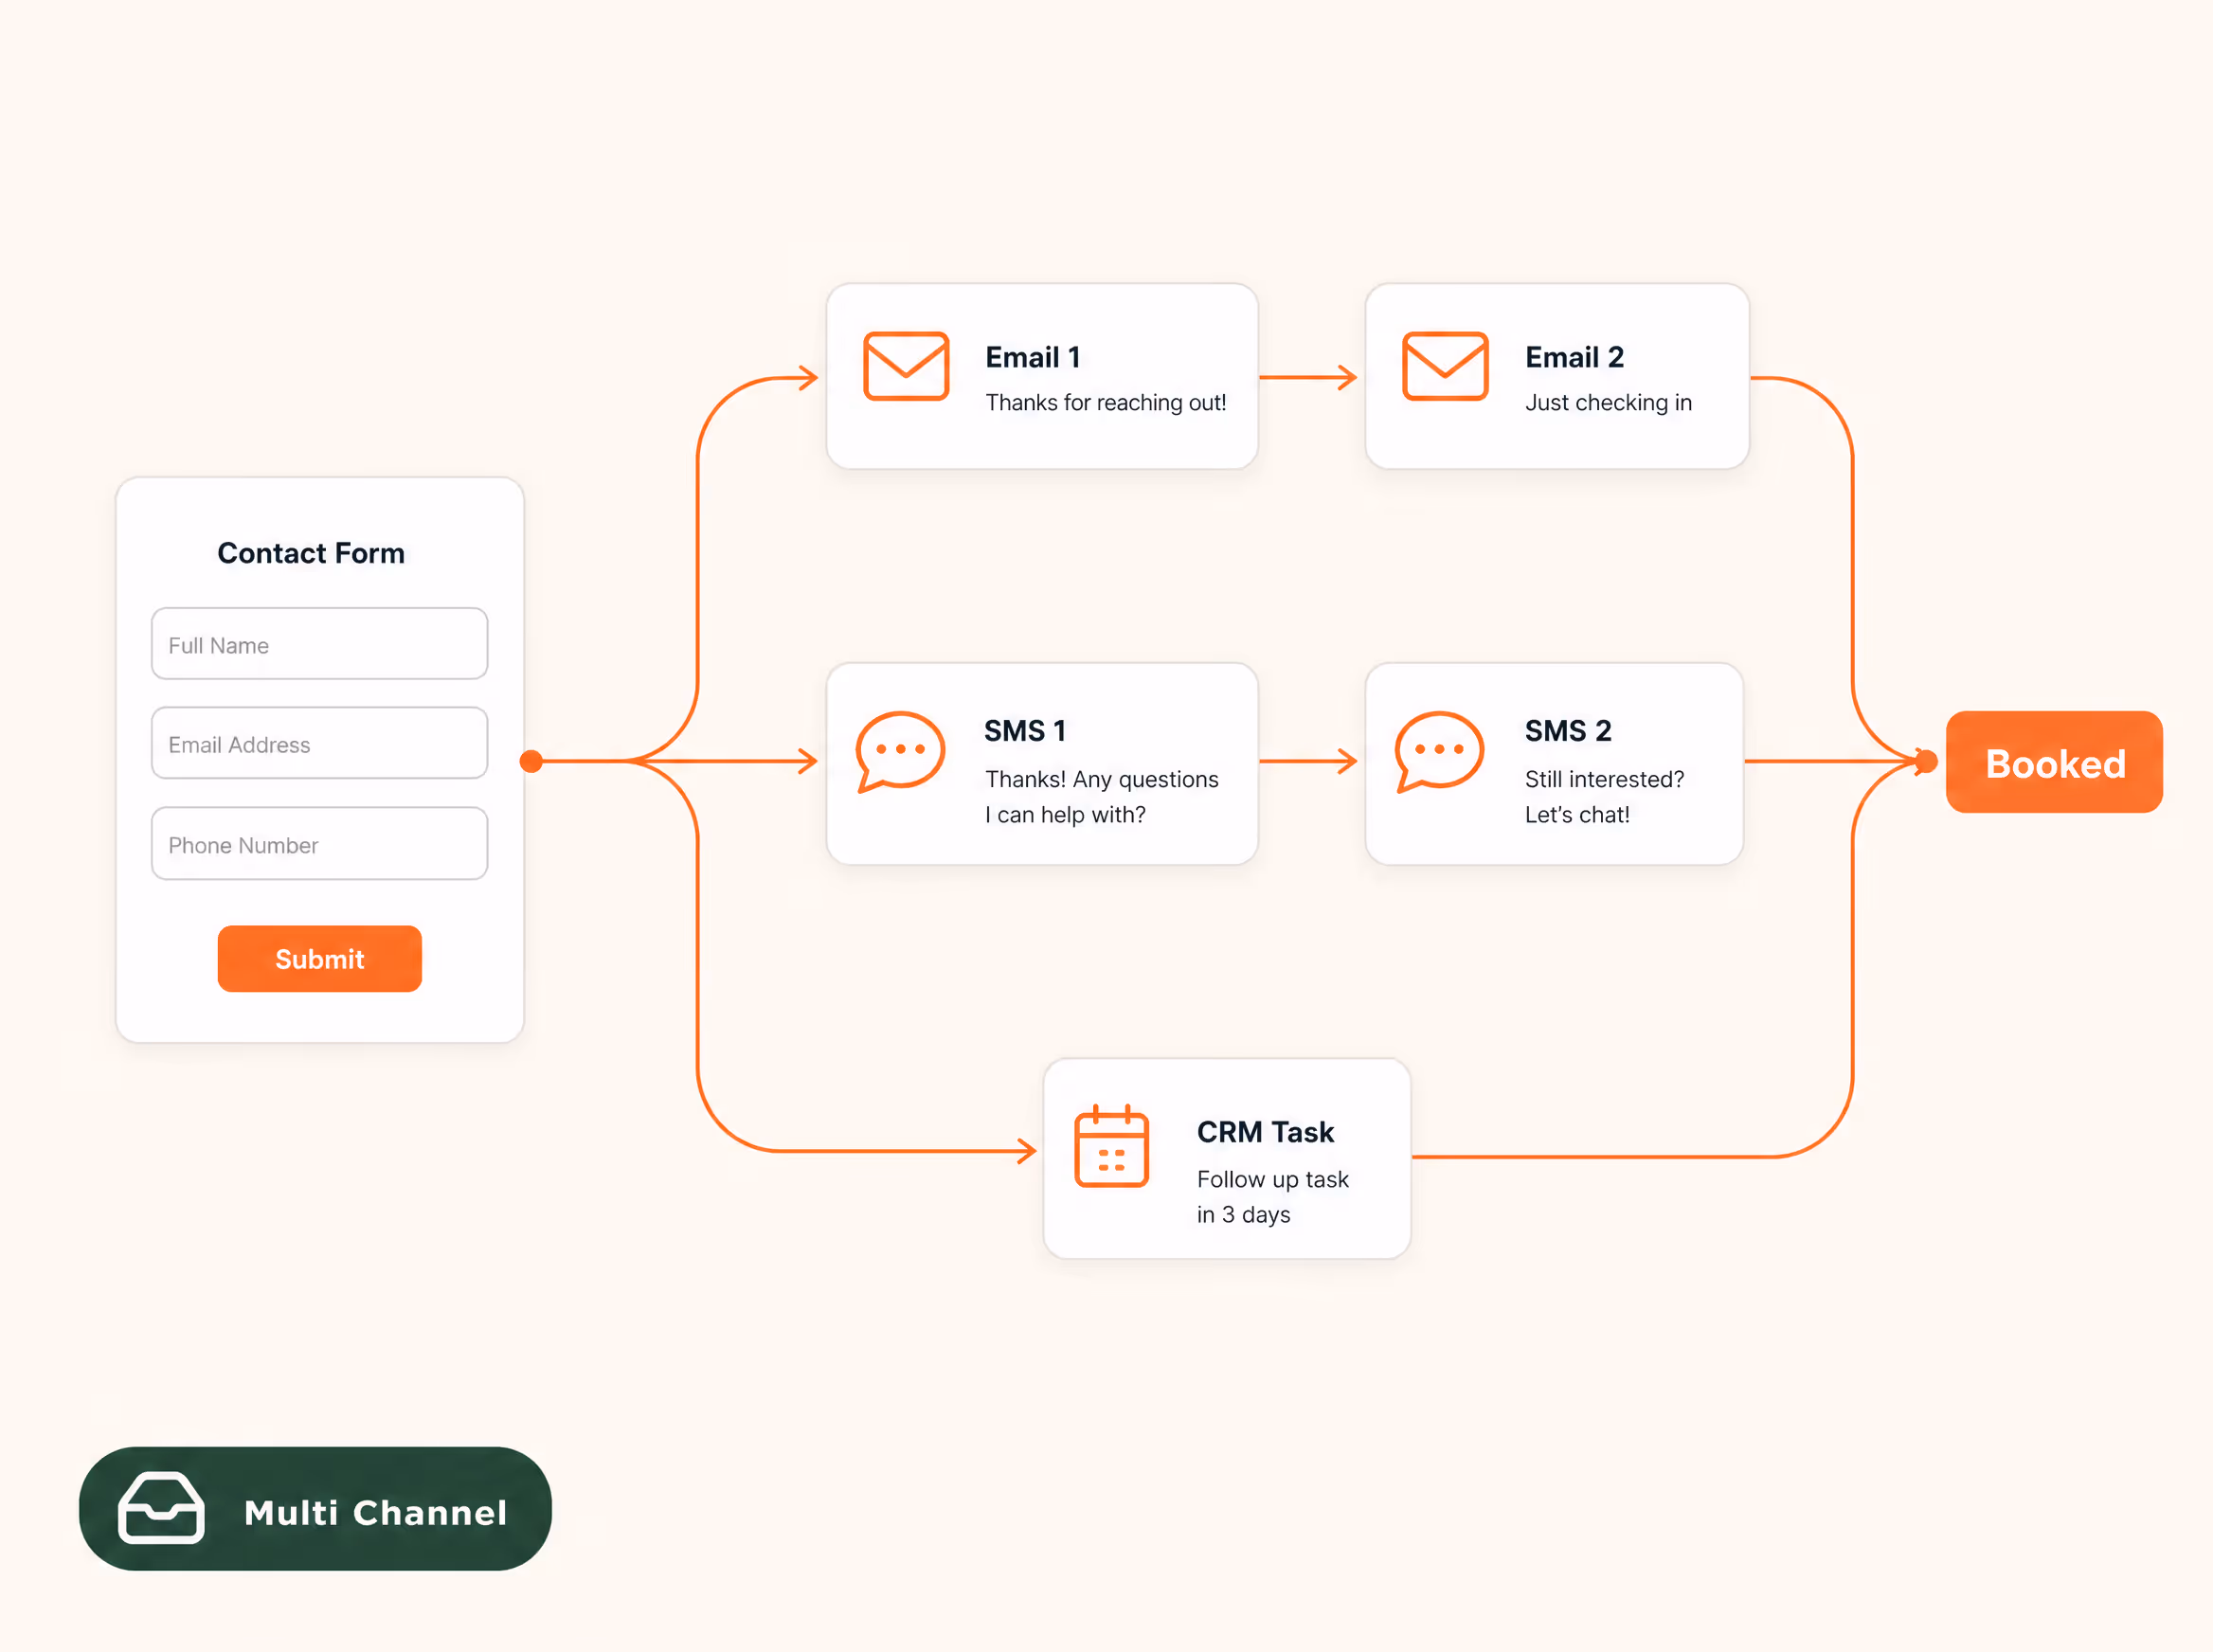
Task: Click the Booked button
Action: click(2054, 762)
